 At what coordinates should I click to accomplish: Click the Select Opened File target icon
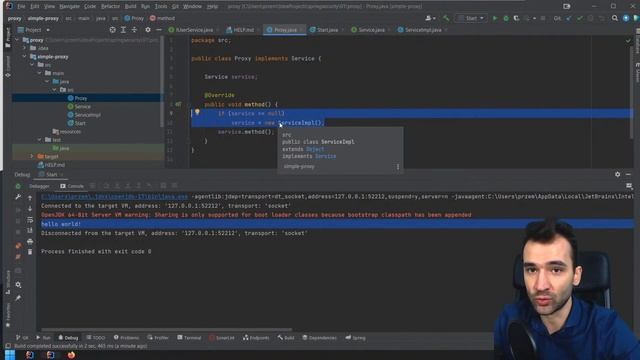[112, 30]
